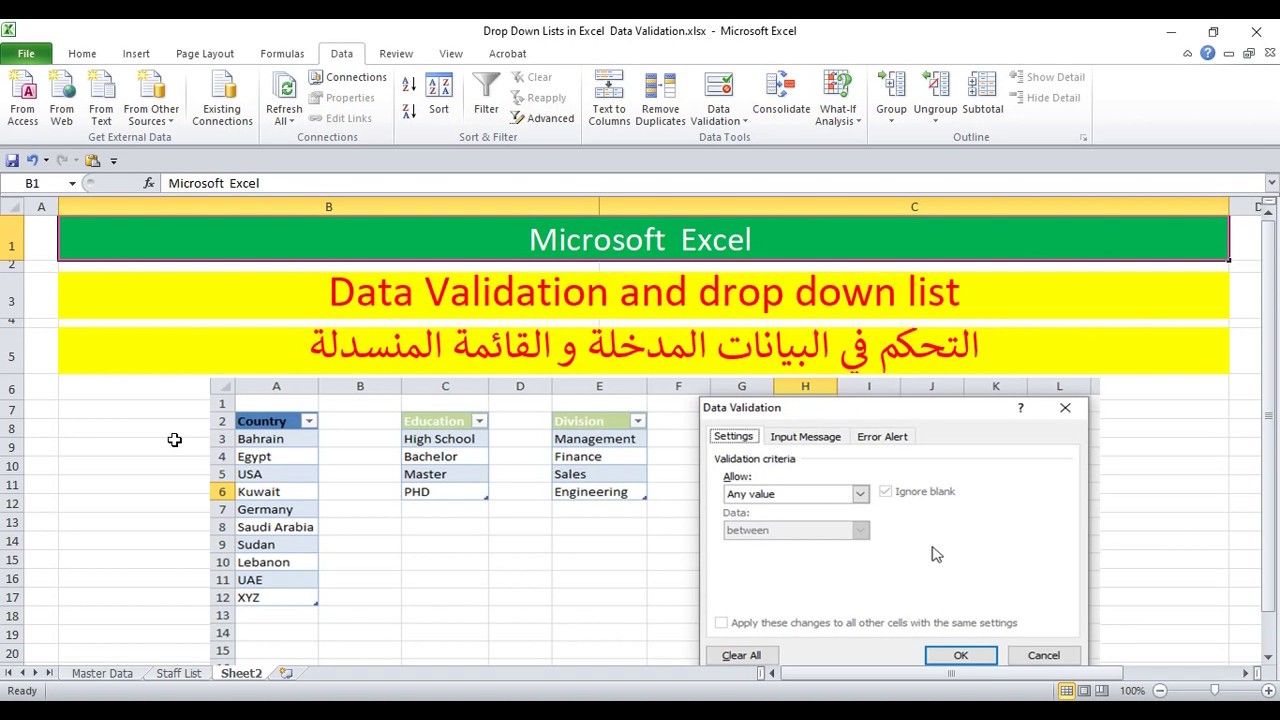This screenshot has height=720, width=1280.
Task: Open the Consolidate tool
Action: 781,94
